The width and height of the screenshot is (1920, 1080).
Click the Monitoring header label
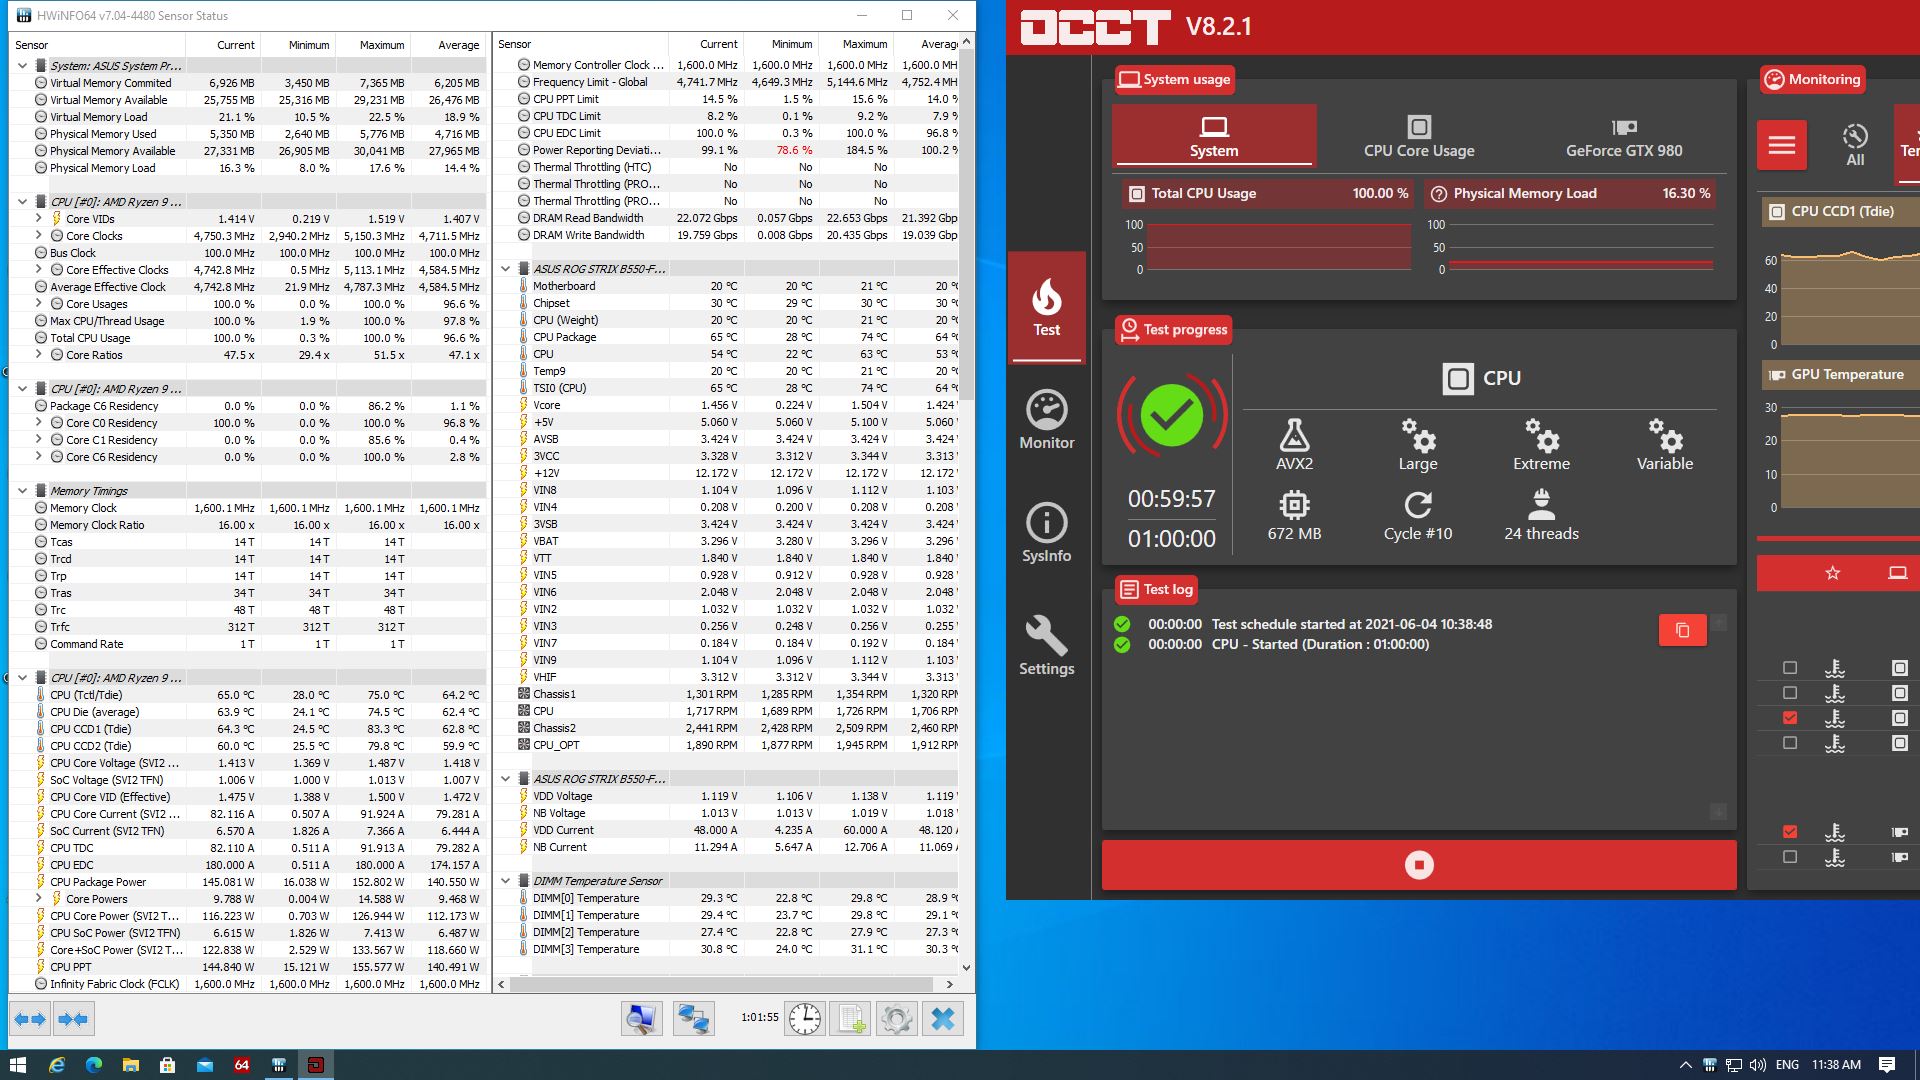[x=1812, y=80]
